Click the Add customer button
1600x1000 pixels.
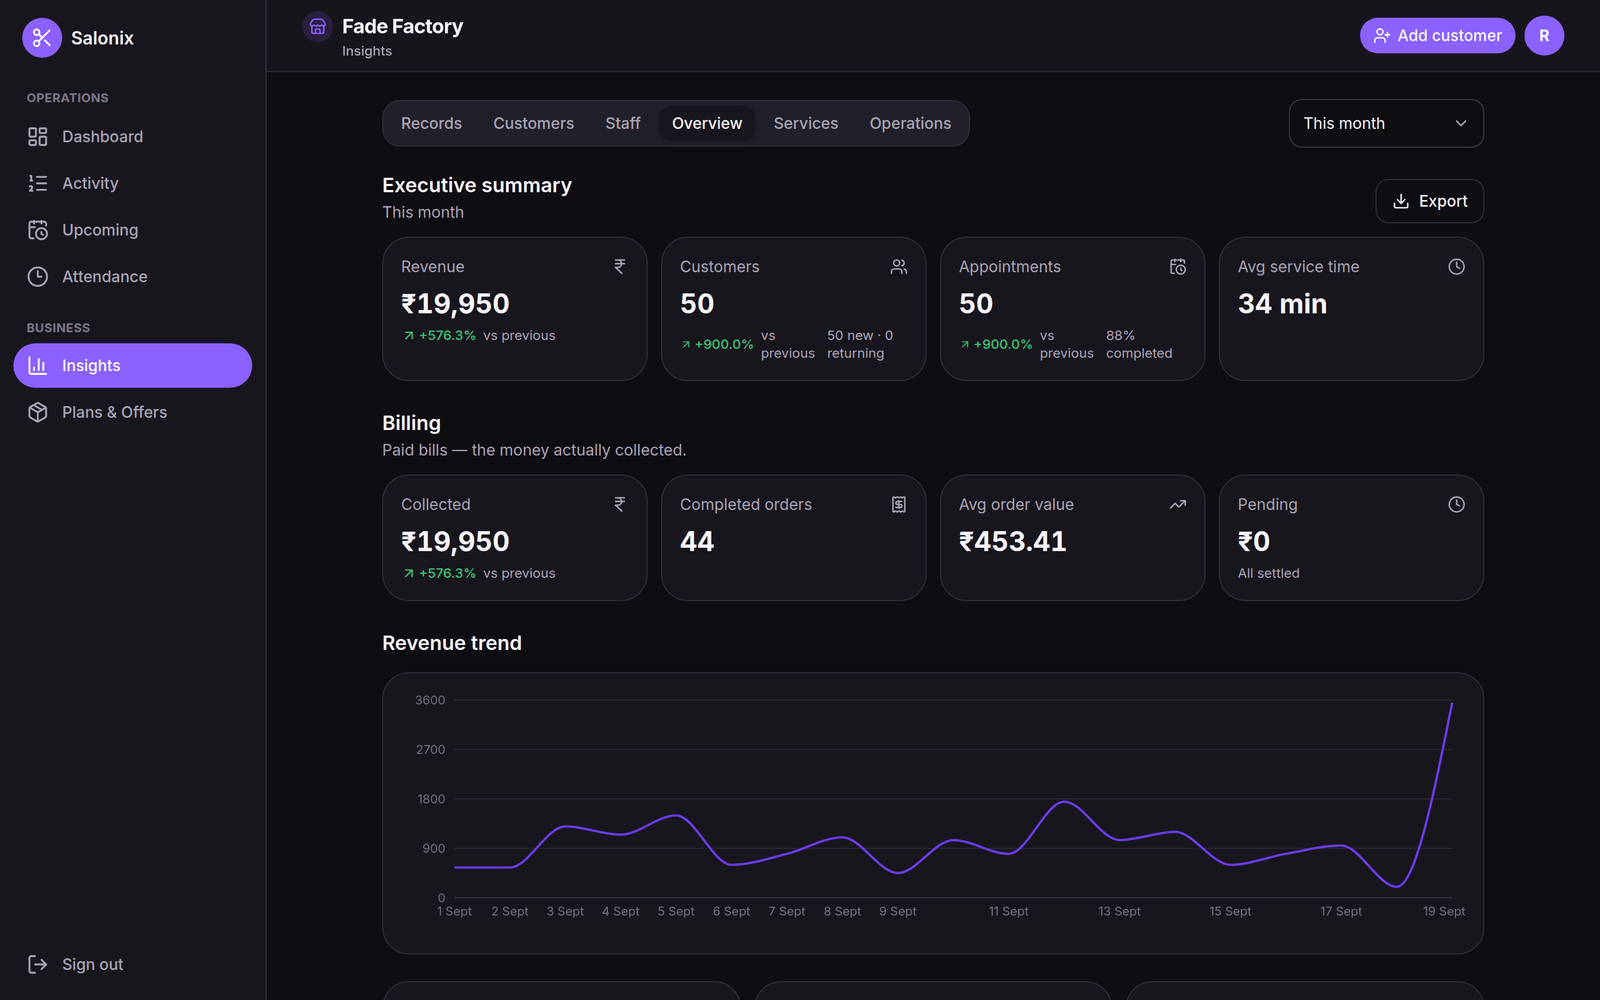click(x=1437, y=36)
